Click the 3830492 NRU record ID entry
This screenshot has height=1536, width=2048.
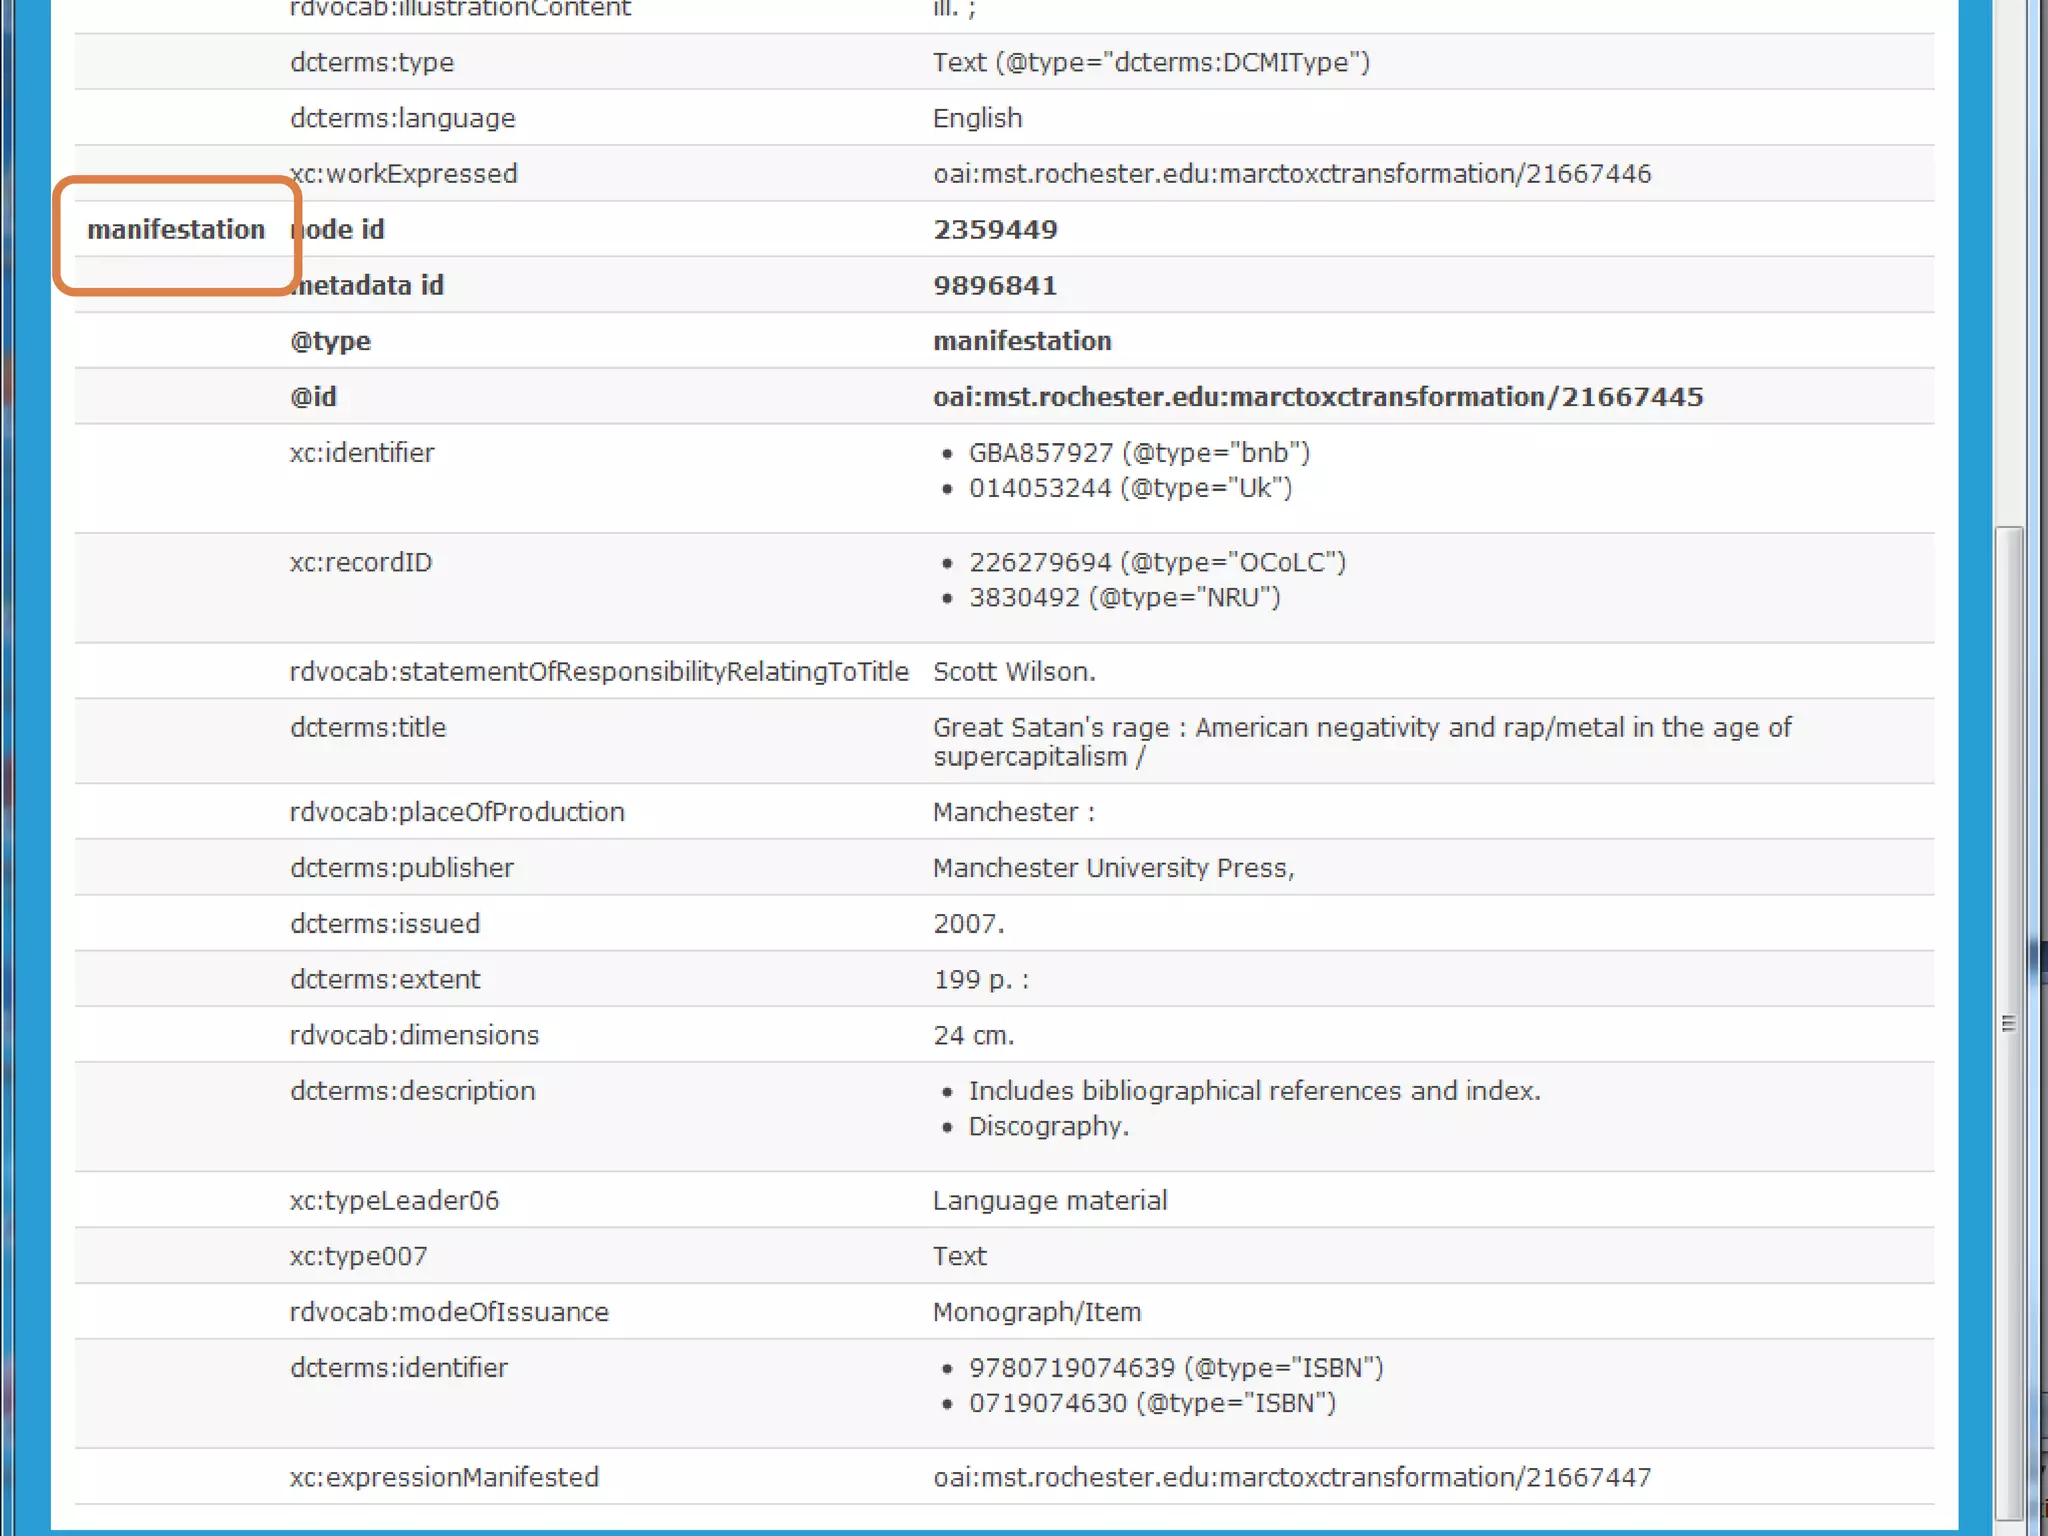click(1124, 598)
